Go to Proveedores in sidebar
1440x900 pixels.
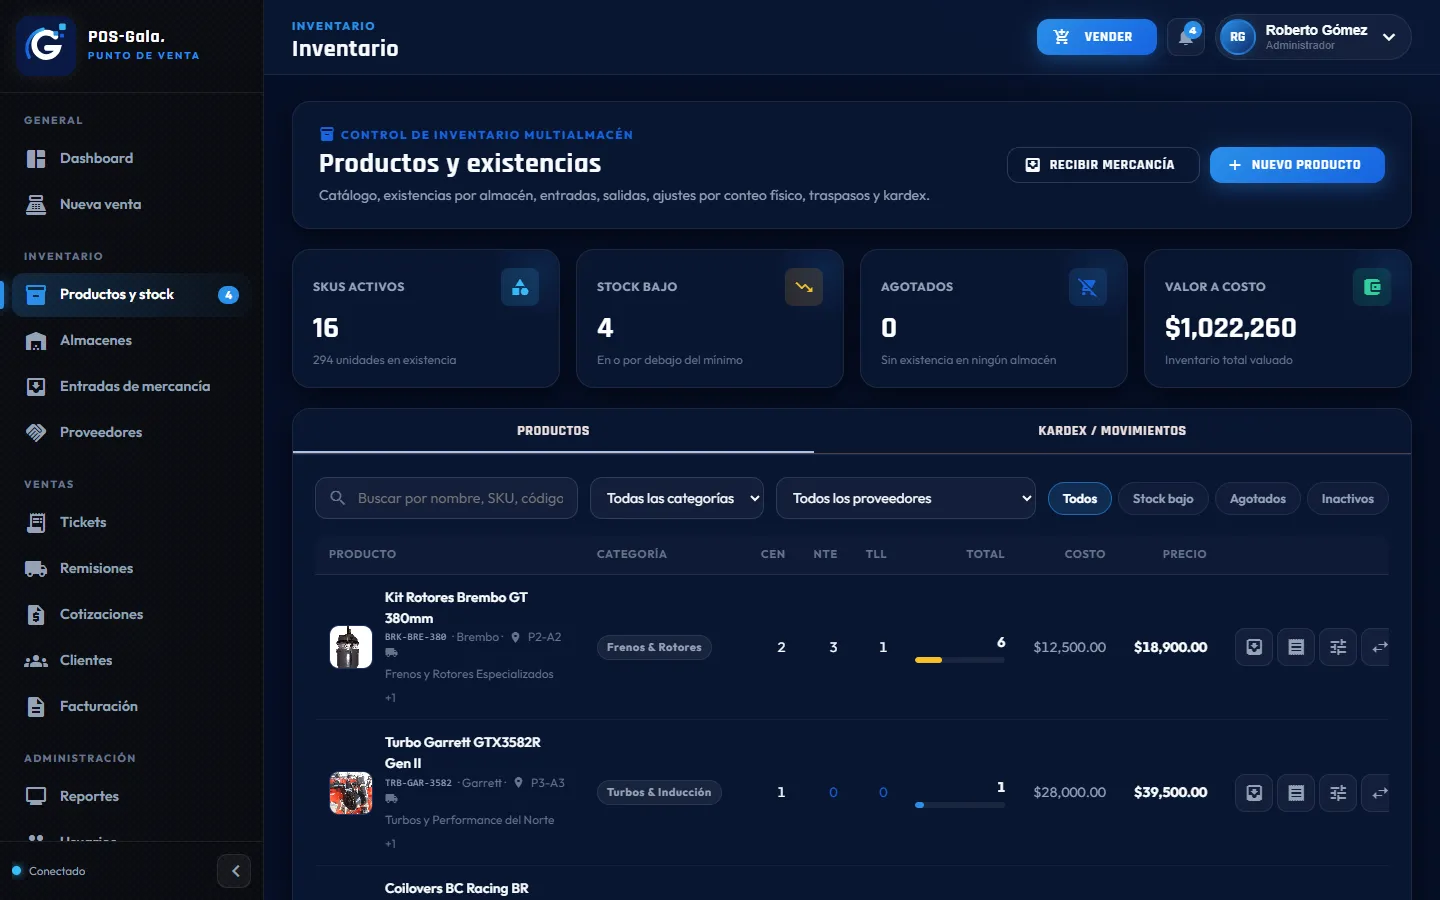131,432
